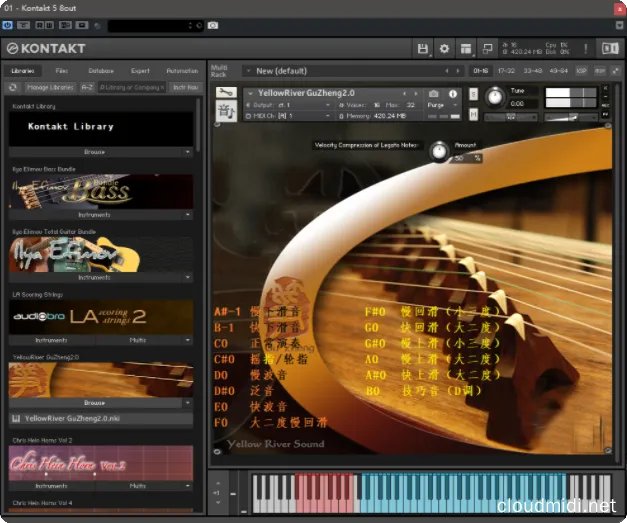Image resolution: width=627 pixels, height=523 pixels.
Task: Toggle the A-Z library sorting button
Action: pos(87,87)
